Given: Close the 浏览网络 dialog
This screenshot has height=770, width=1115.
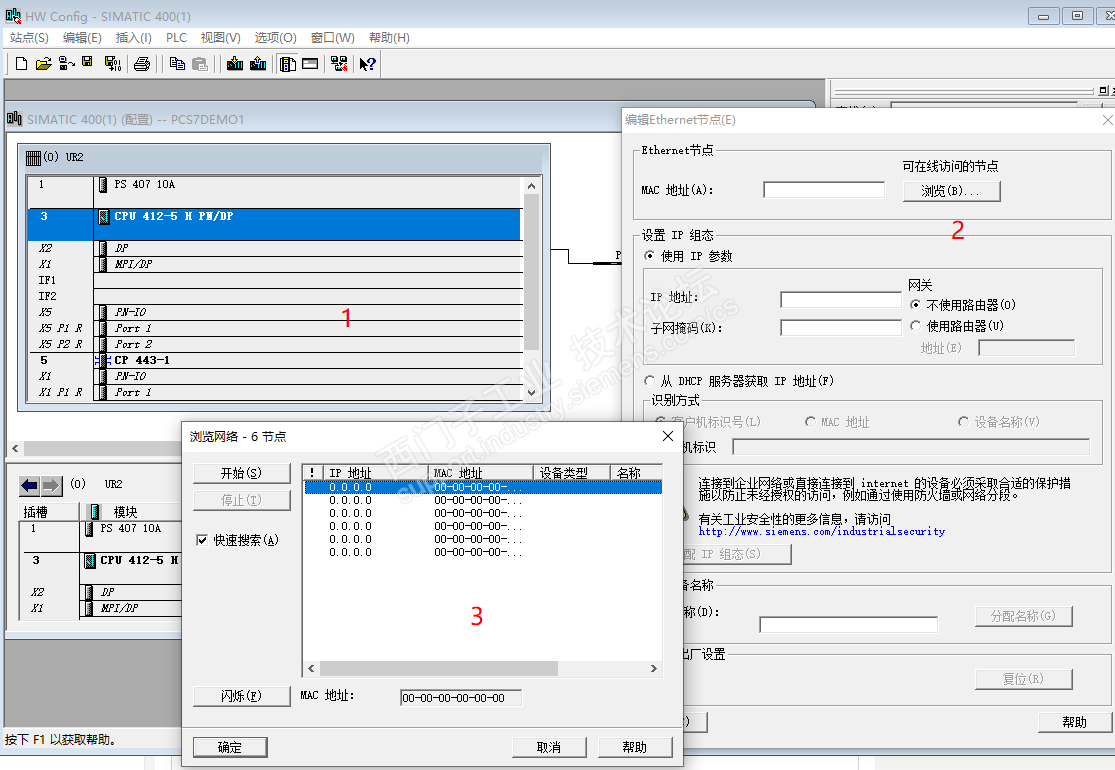Looking at the screenshot, I should (x=668, y=436).
